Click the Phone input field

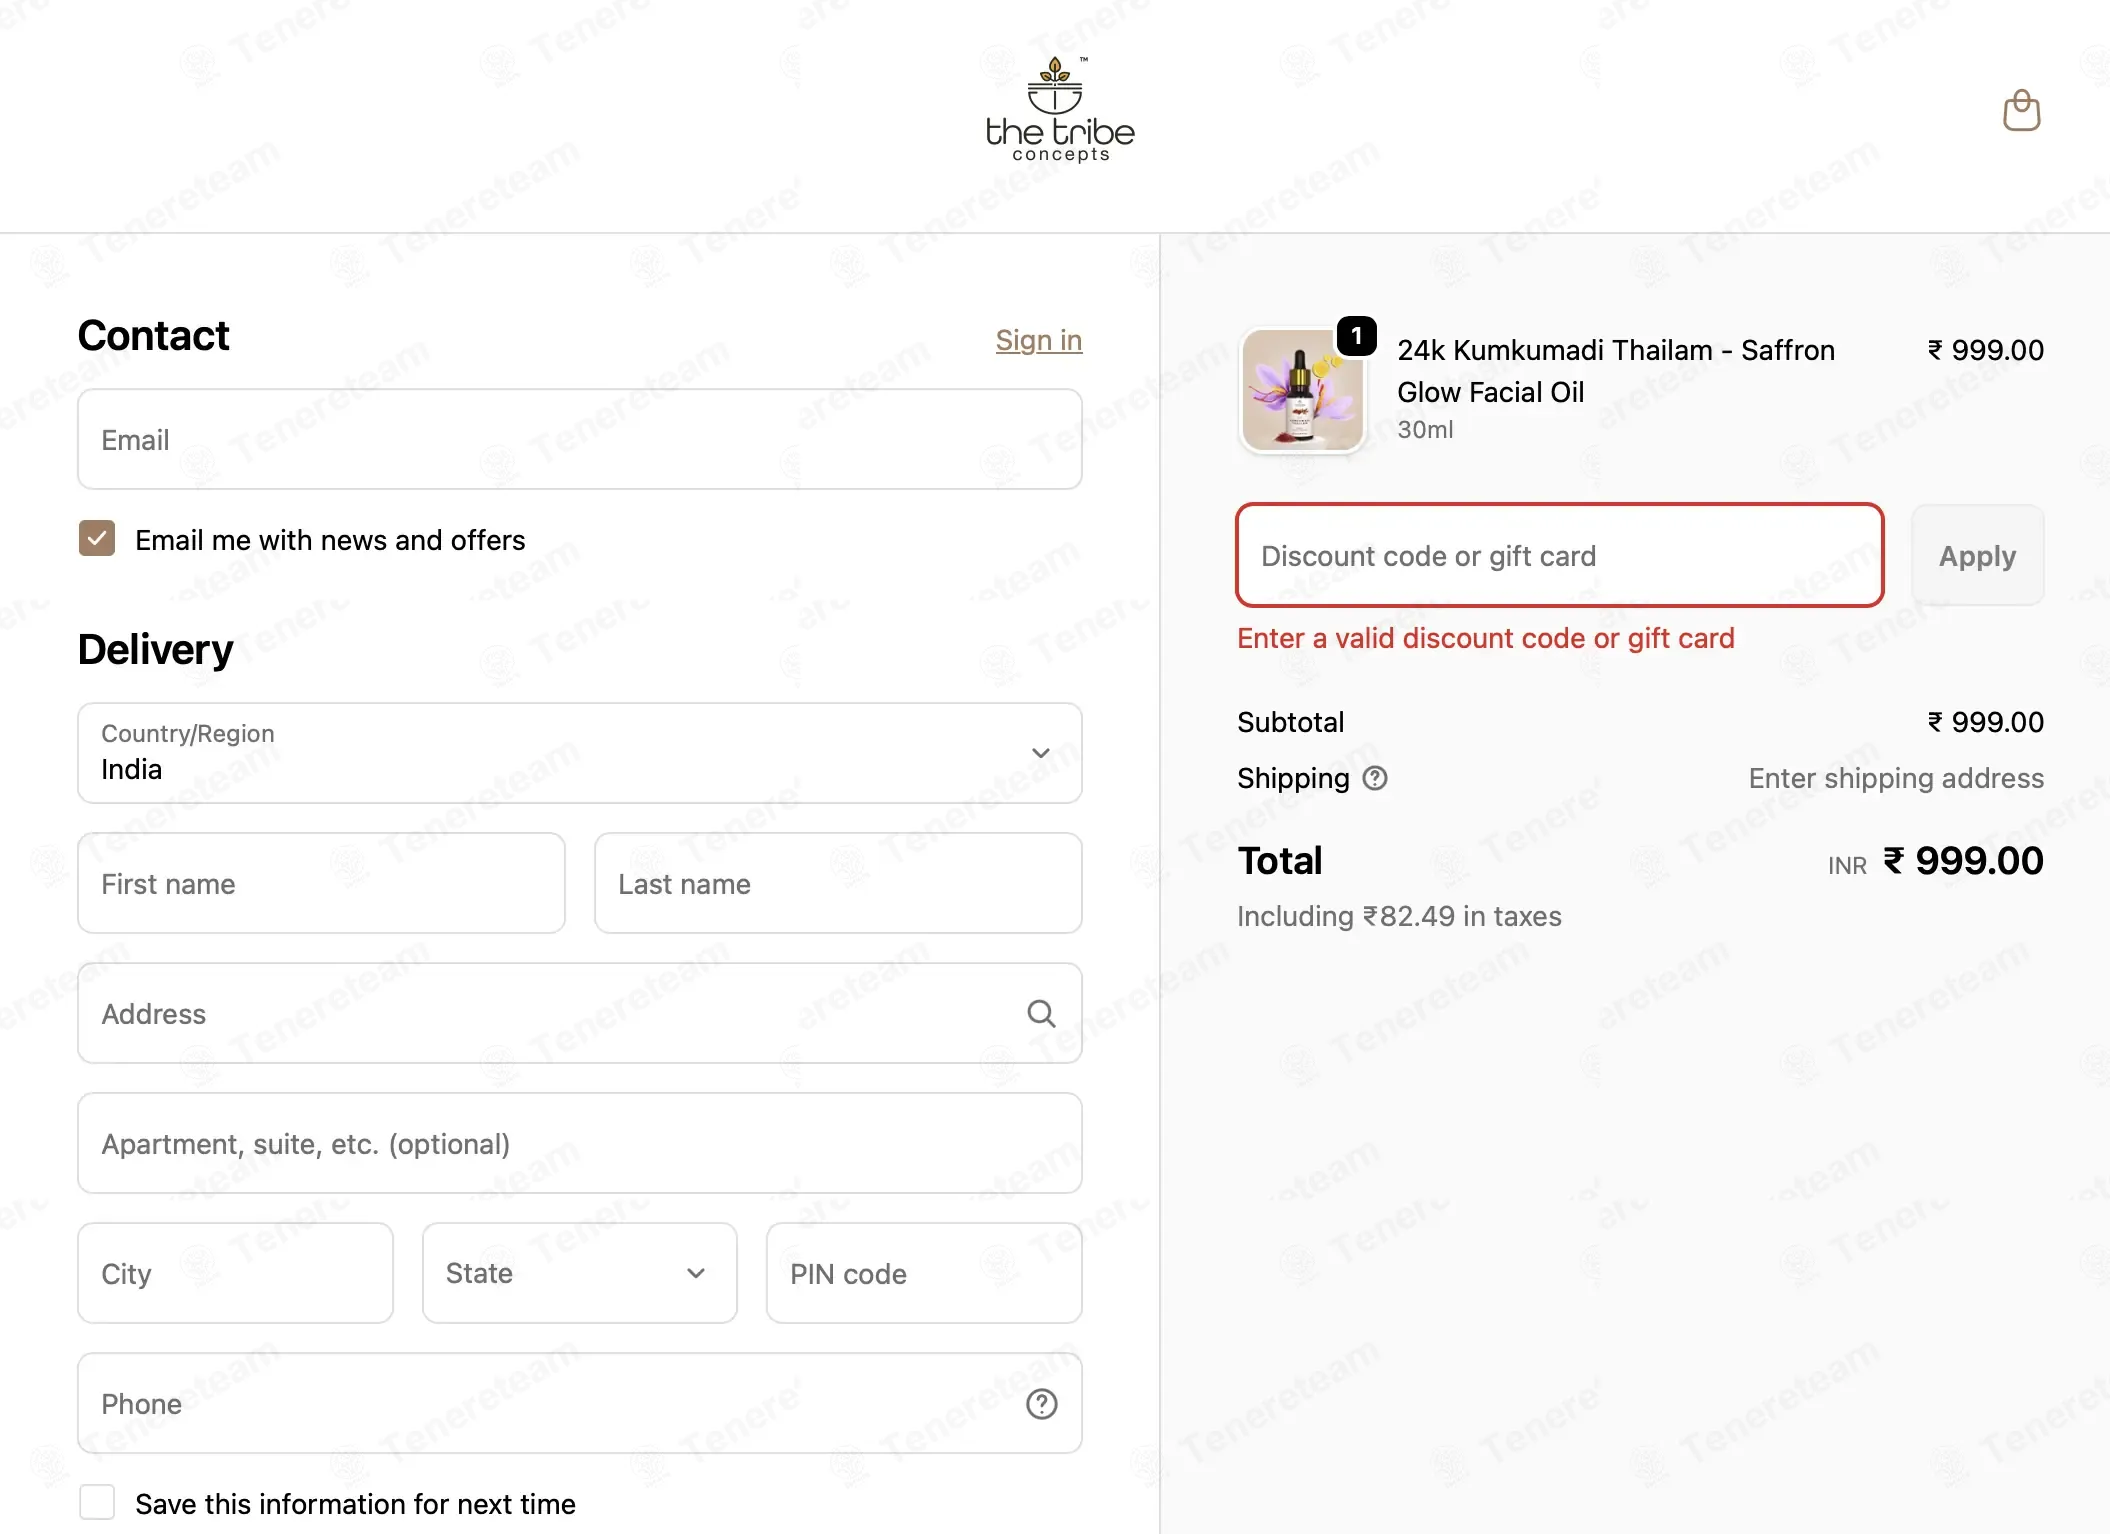[x=580, y=1403]
